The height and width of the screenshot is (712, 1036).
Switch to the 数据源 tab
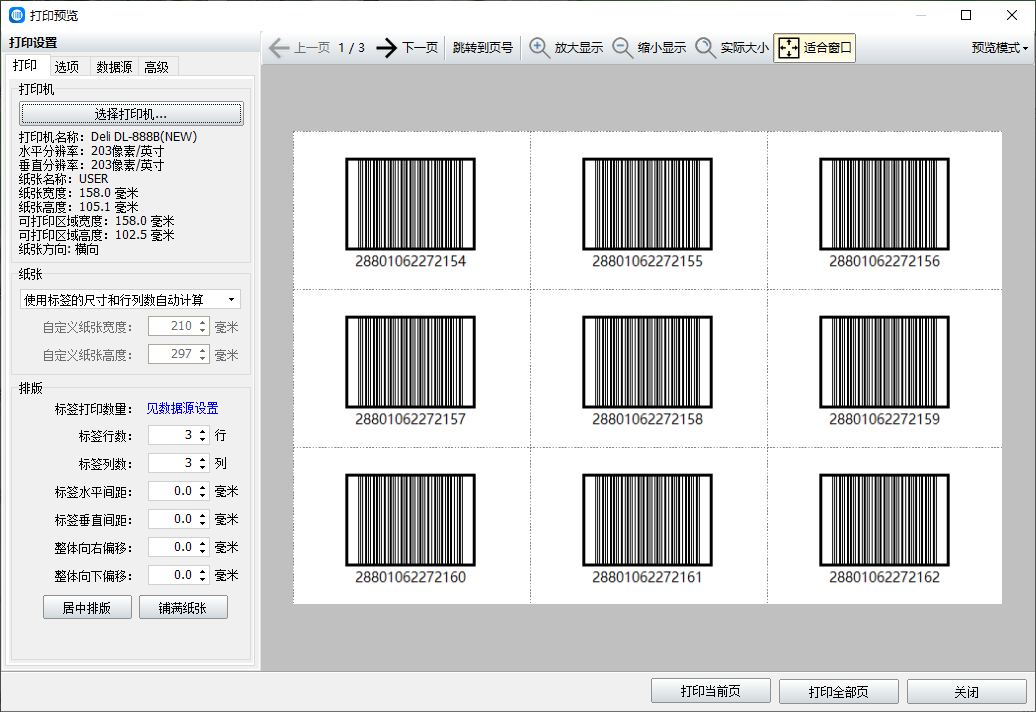114,67
